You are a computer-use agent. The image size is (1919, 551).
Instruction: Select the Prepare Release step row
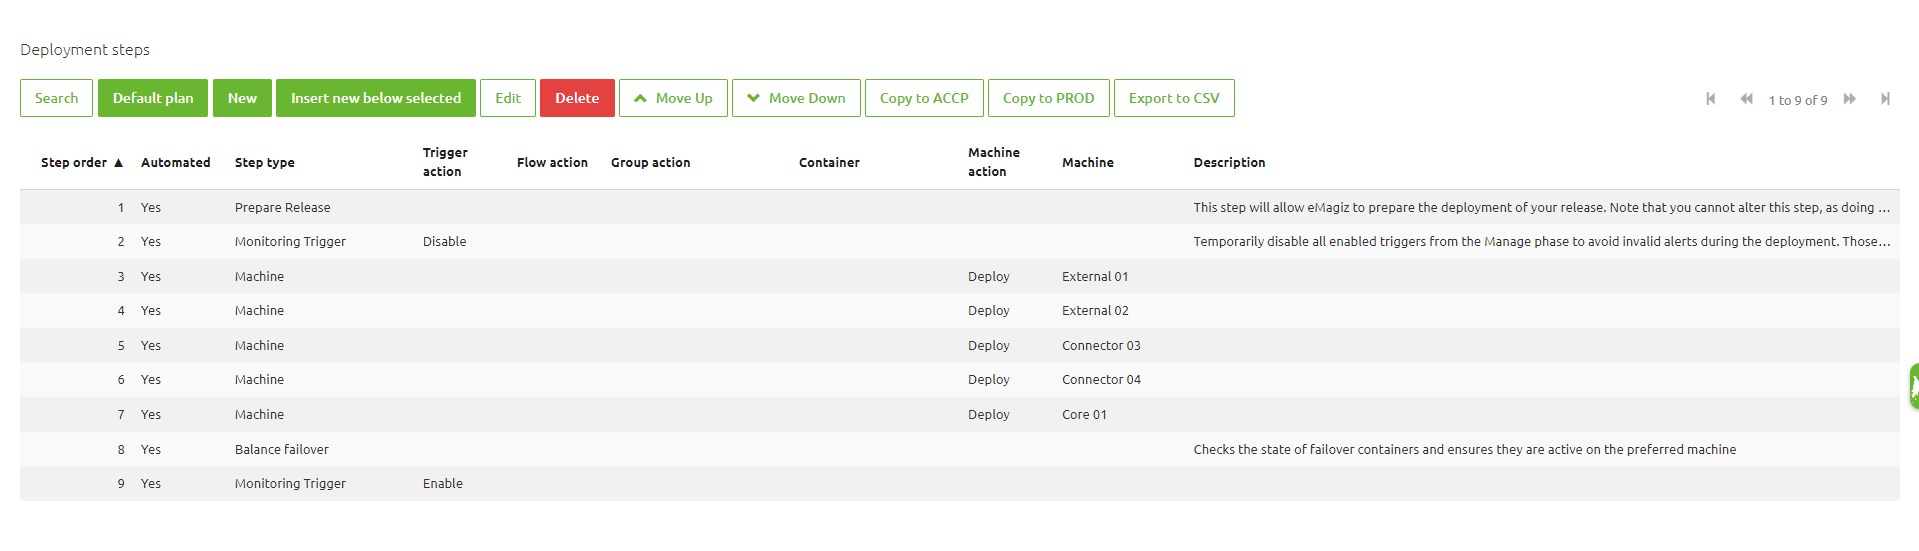point(959,207)
